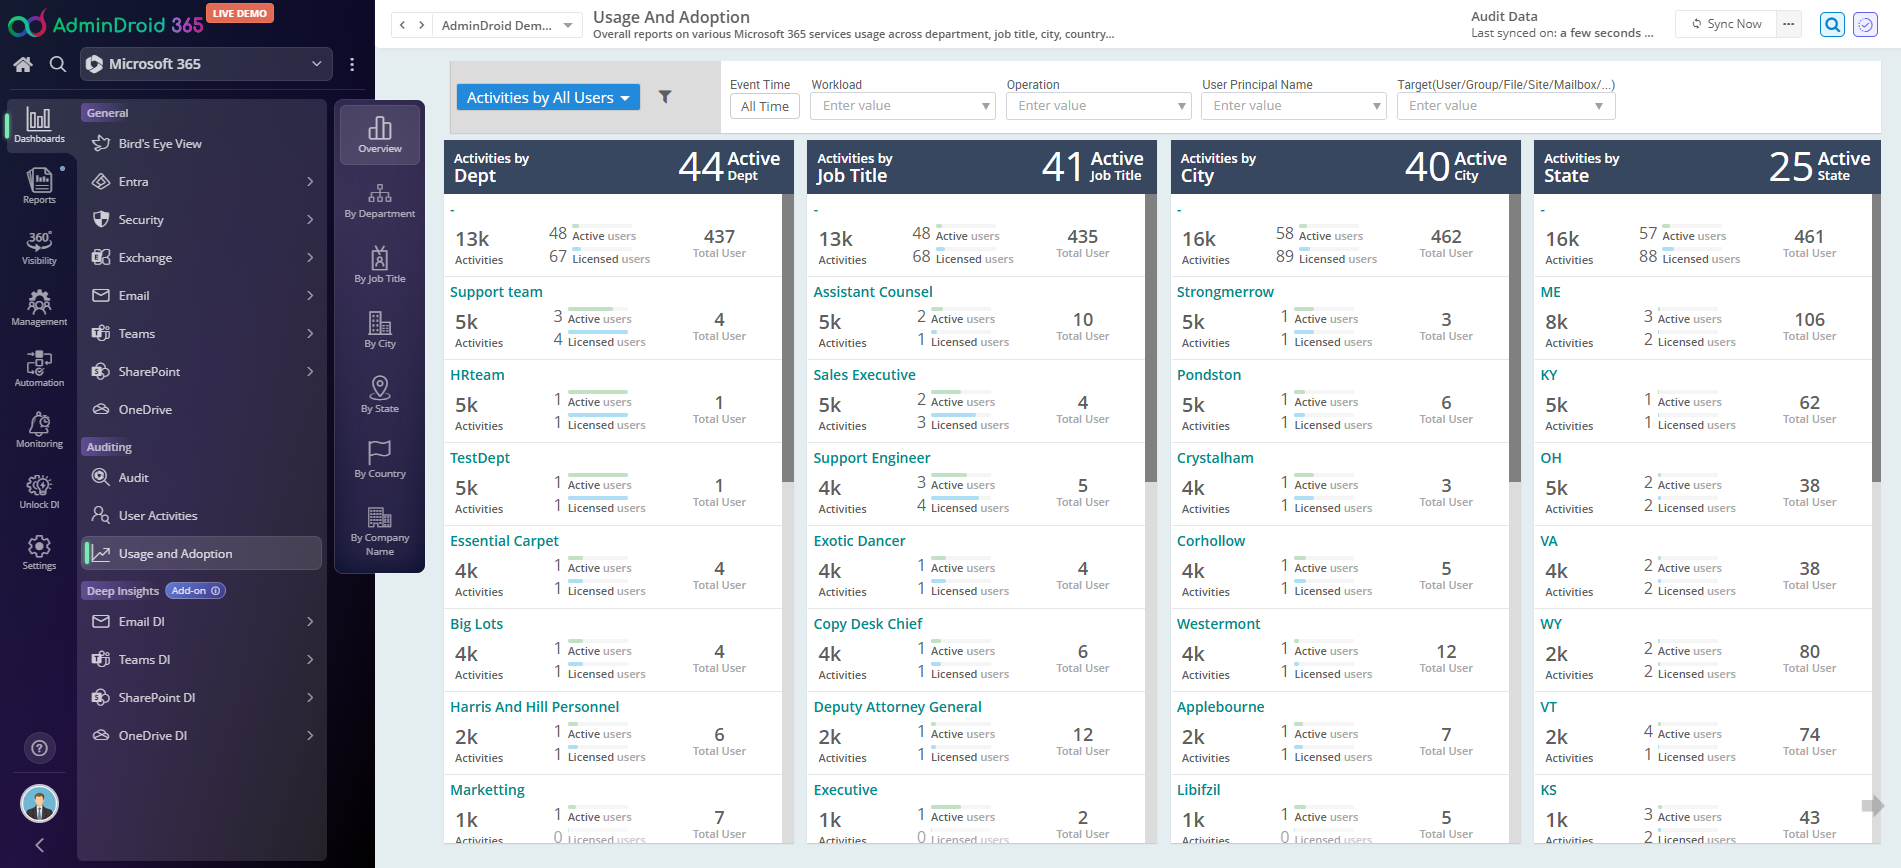Open the Reports sidebar section
Screen dimensions: 1901x868
pos(39,186)
